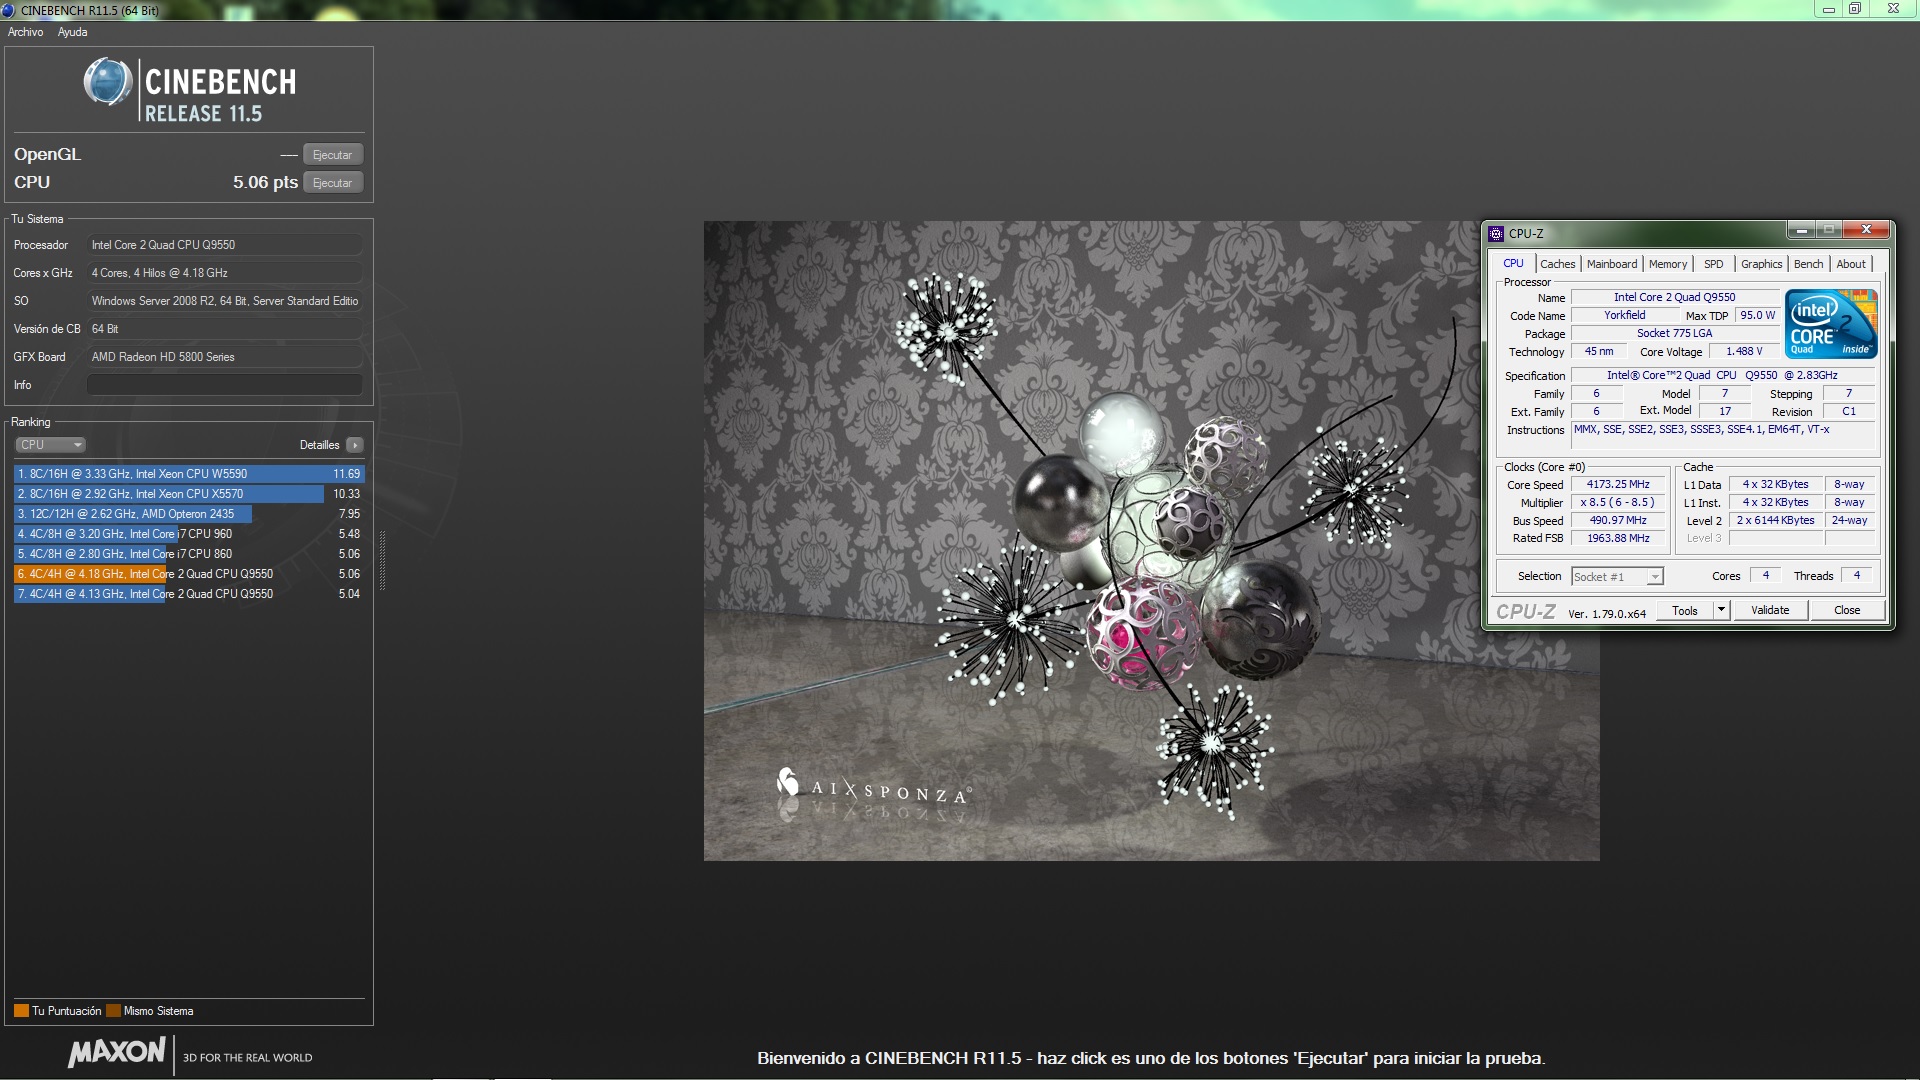The image size is (1920, 1080).
Task: Click the CPU-Z title bar icon
Action: coord(1497,234)
